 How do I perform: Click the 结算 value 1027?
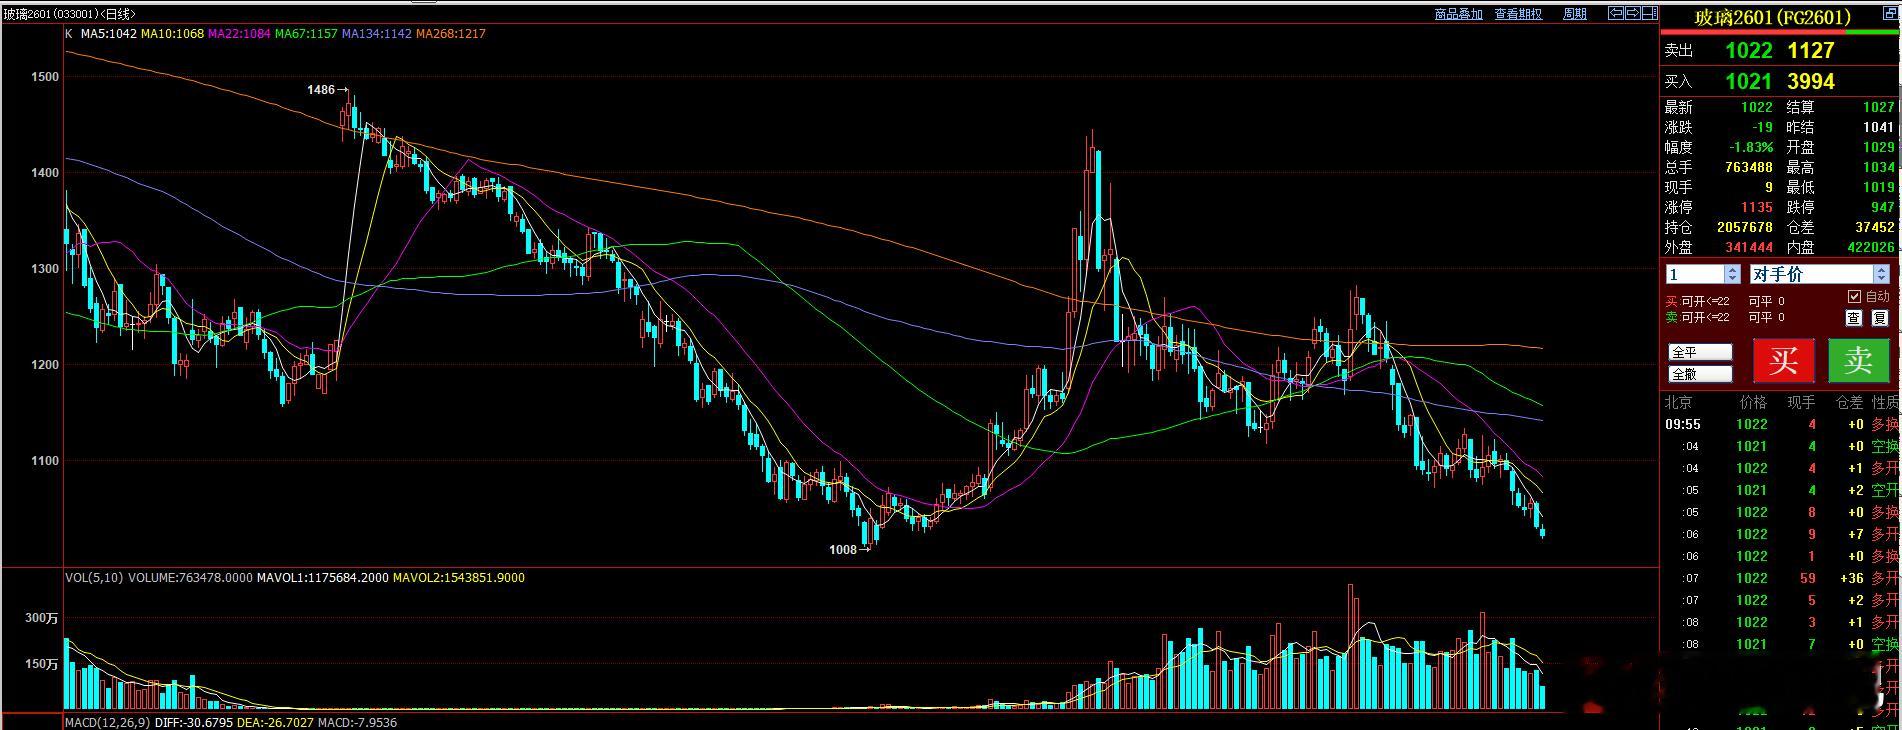click(x=1878, y=107)
